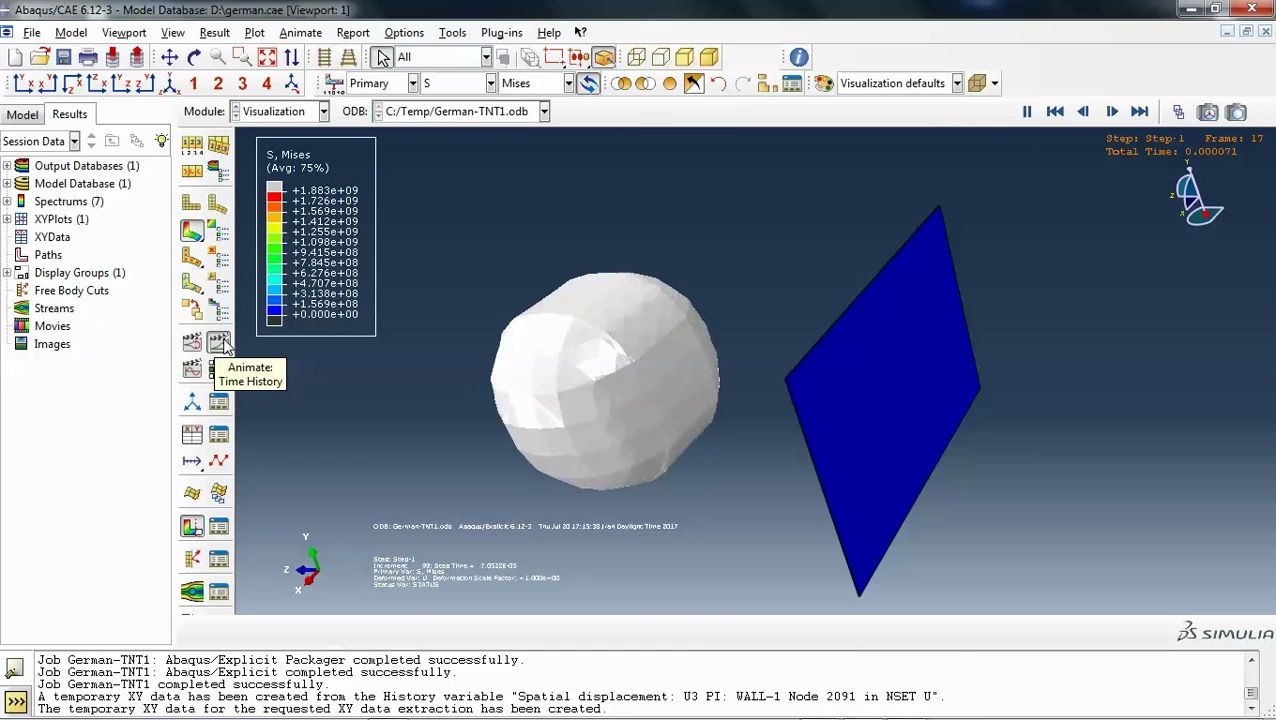Open the File menu
1276x720 pixels.
32,33
